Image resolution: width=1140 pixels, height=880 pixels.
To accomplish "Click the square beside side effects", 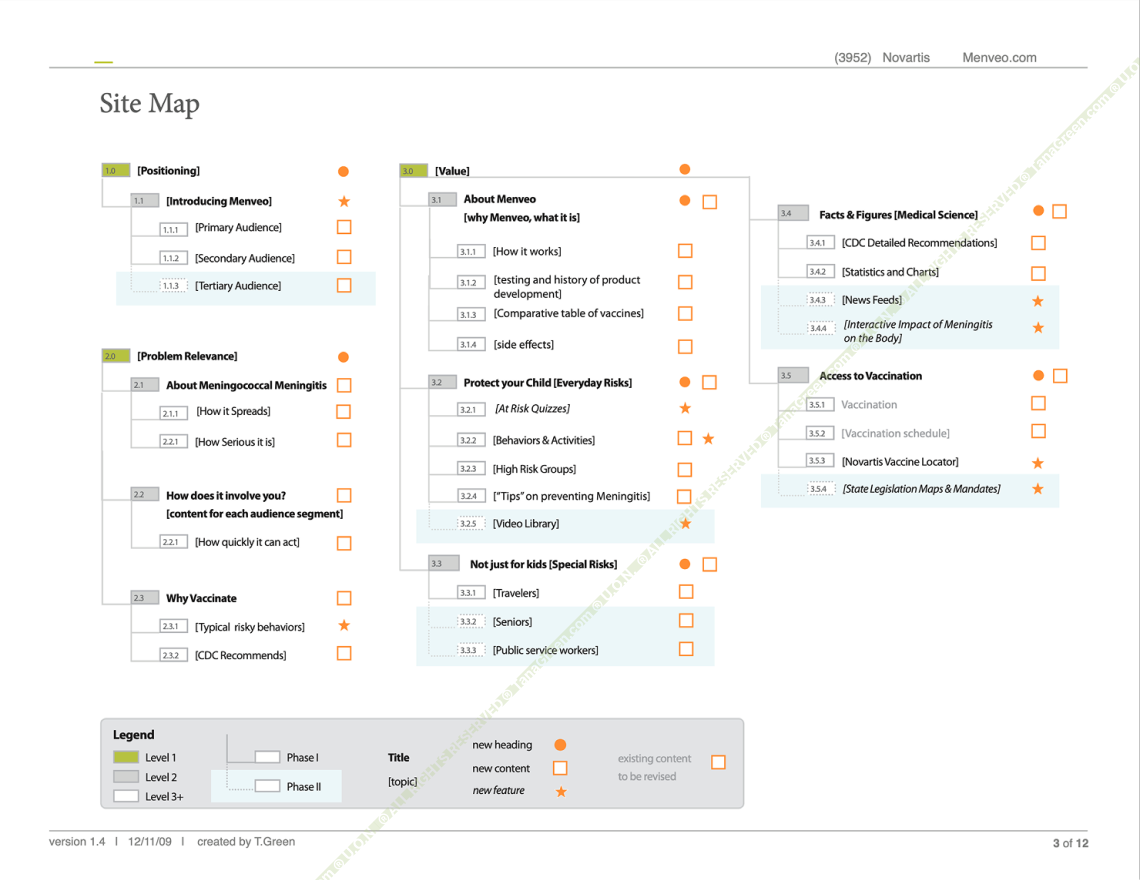I will (685, 347).
